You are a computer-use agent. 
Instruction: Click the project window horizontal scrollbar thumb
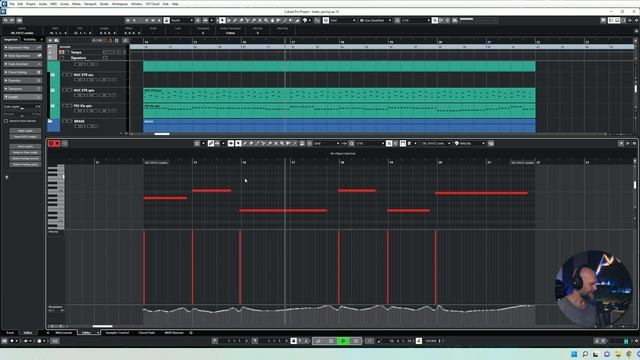[x=162, y=133]
